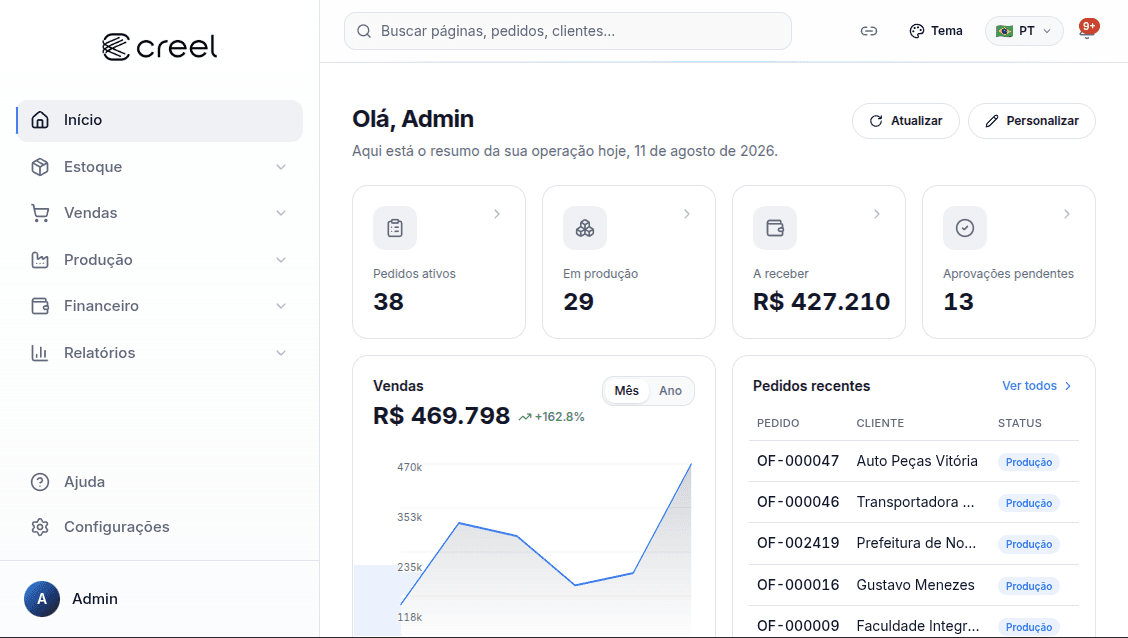The image size is (1128, 638).
Task: Click the CLIENTE column header
Action: pos(880,423)
